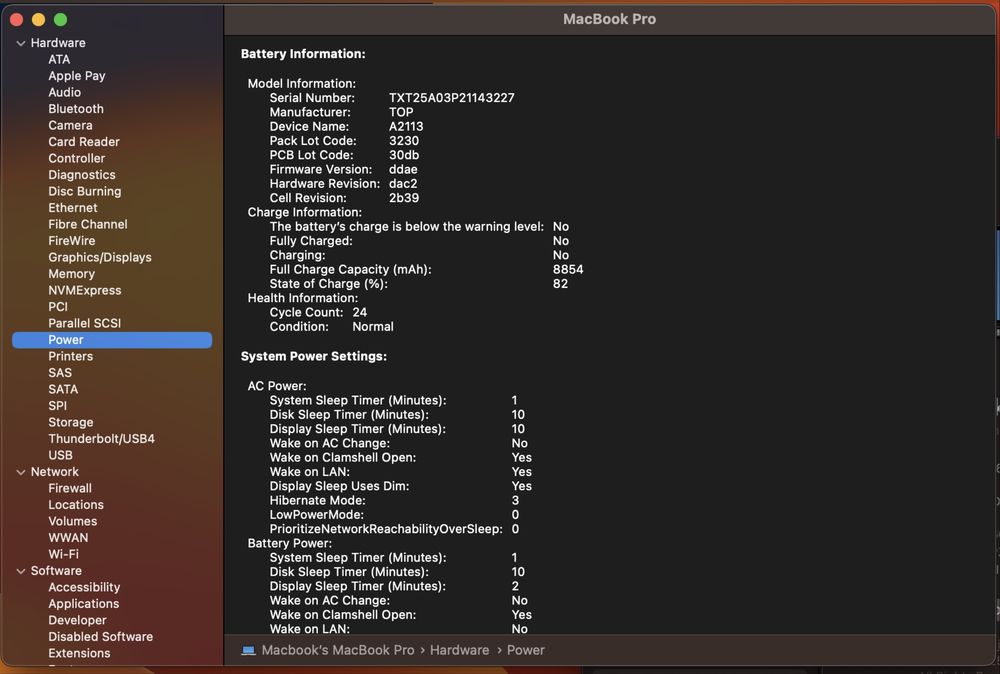The height and width of the screenshot is (674, 1000).
Task: Select Firewall under Network
Action: pyautogui.click(x=70, y=488)
